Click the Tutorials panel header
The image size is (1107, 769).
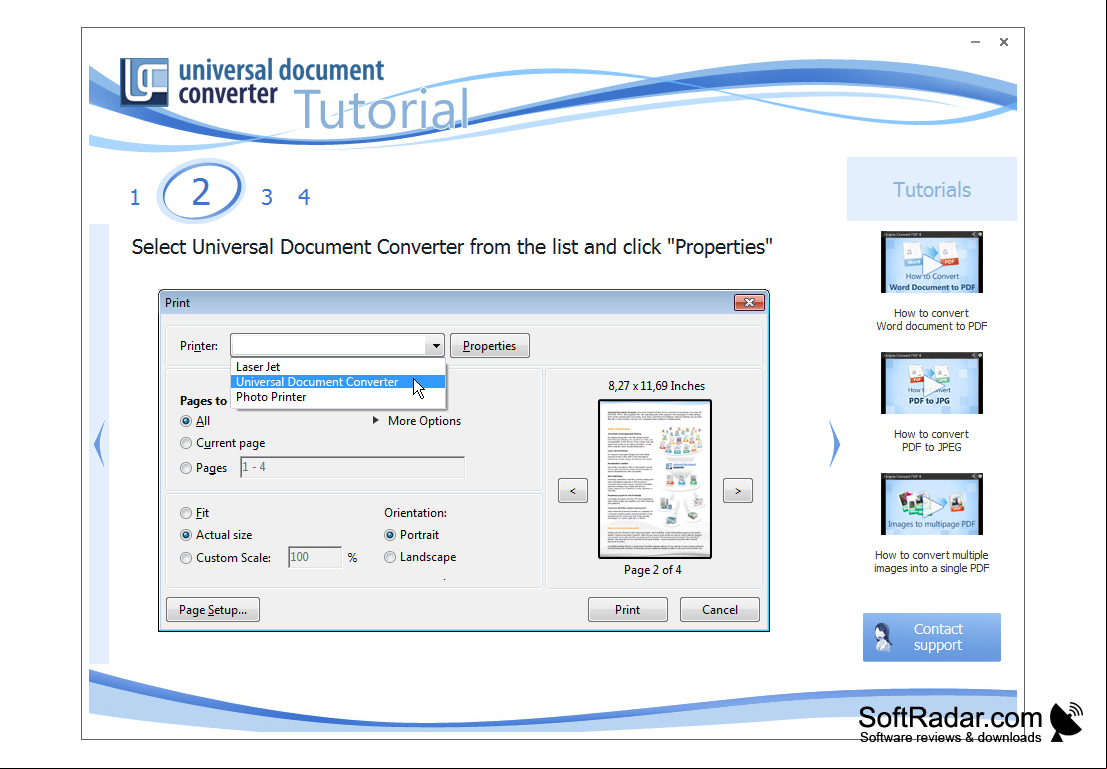pos(932,189)
